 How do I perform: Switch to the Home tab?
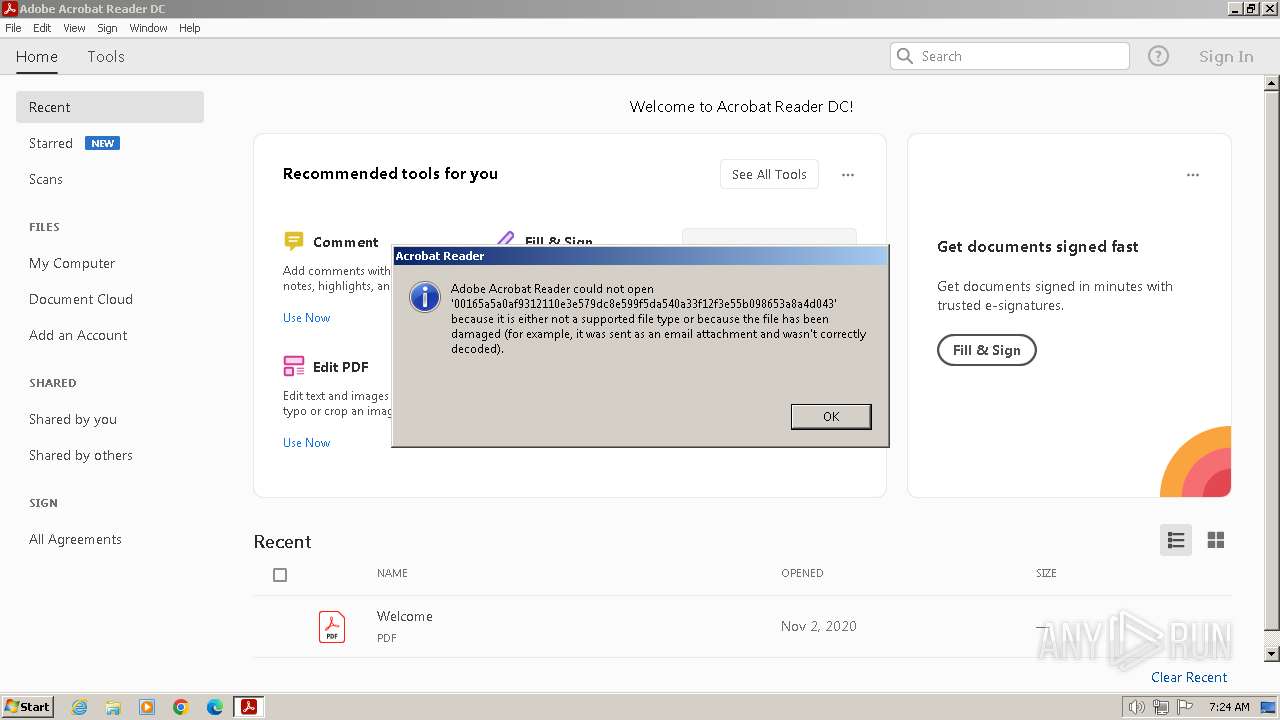point(37,56)
